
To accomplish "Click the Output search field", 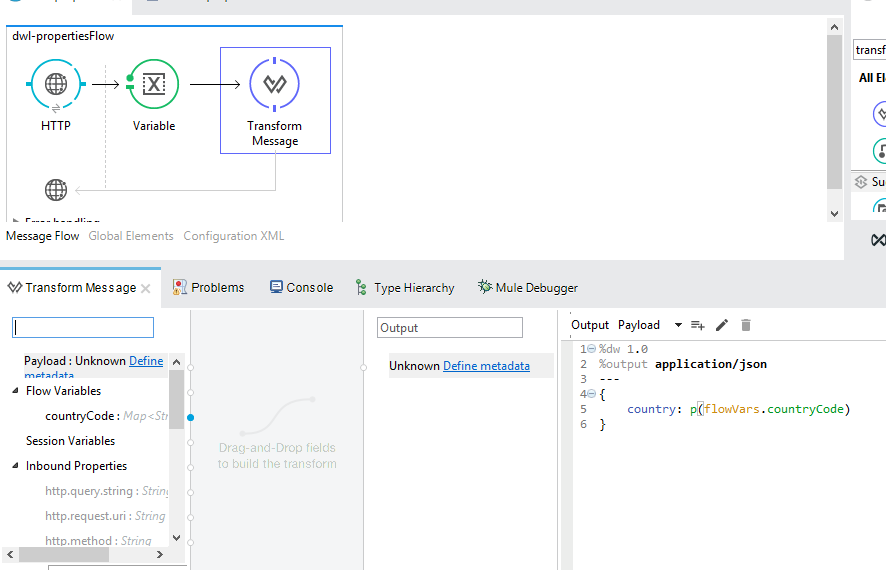I will (x=450, y=328).
